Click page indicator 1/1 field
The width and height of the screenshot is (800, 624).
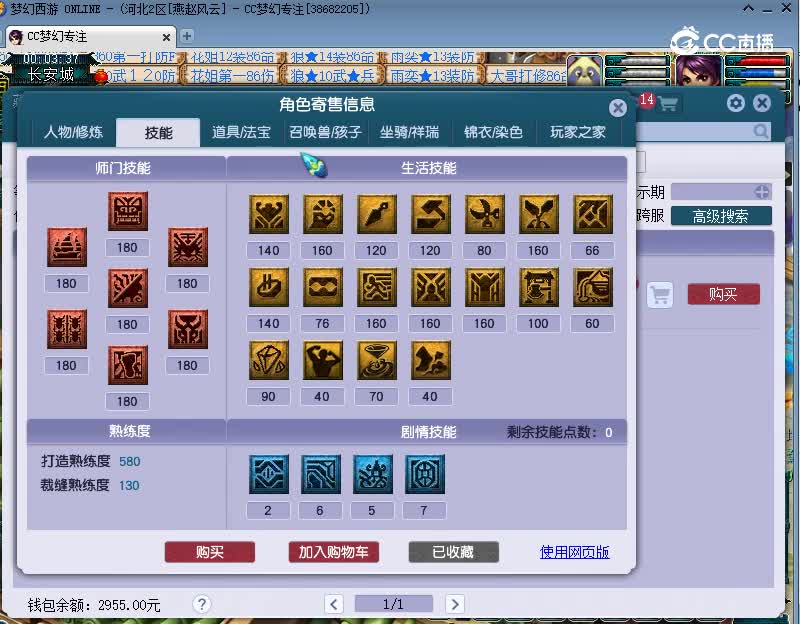click(393, 604)
